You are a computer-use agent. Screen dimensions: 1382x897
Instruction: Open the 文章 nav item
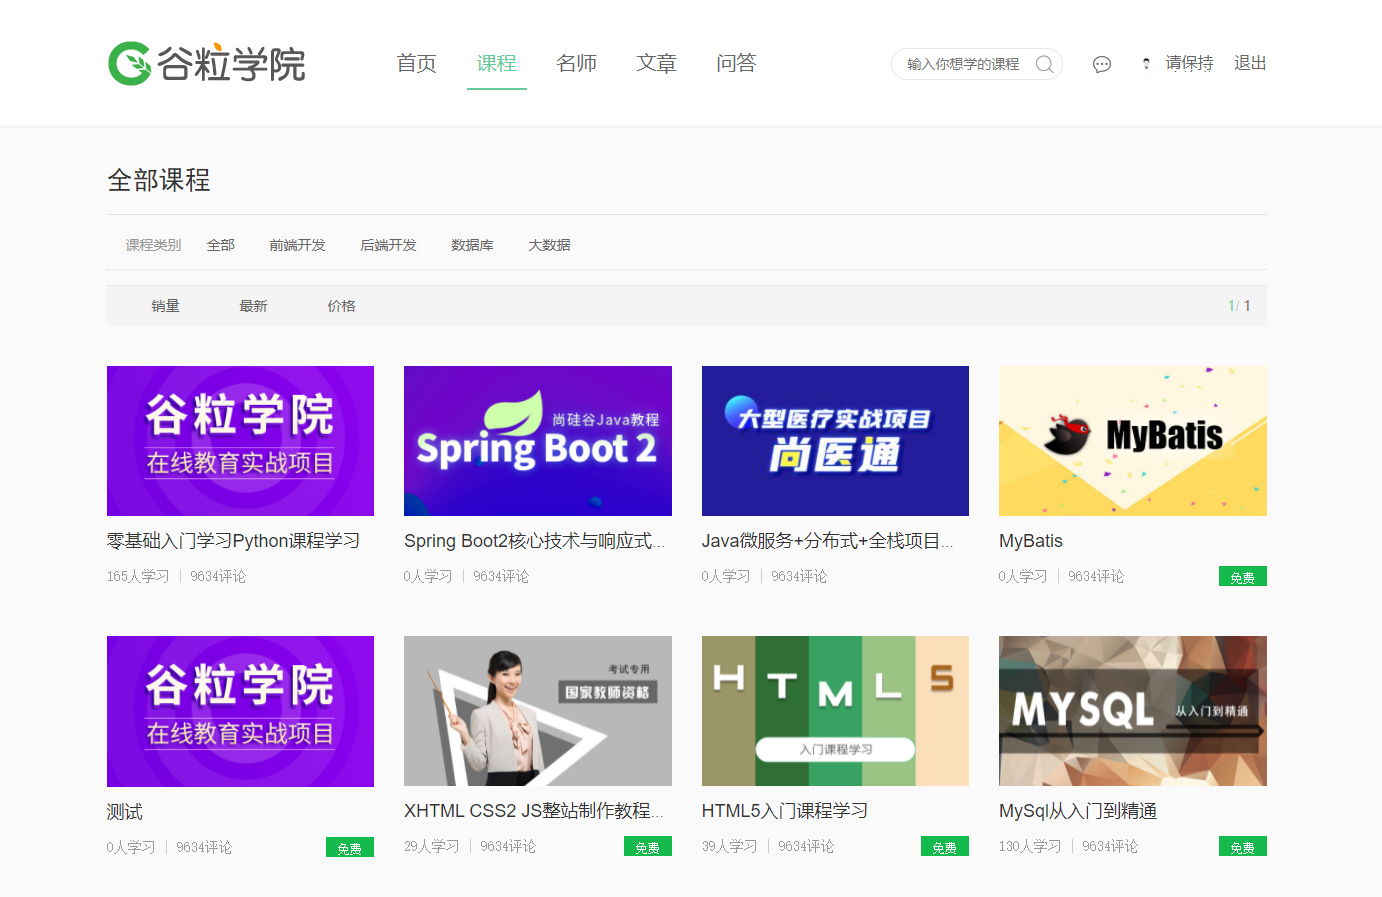[657, 63]
